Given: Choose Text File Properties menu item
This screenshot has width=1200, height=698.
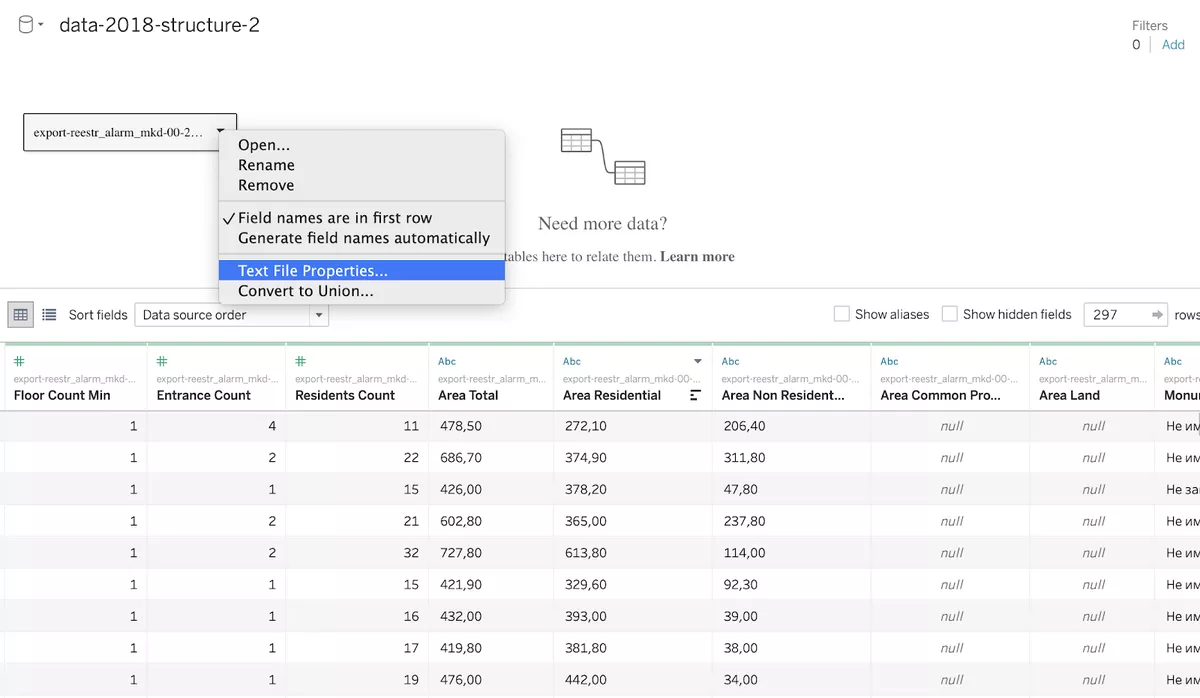Looking at the screenshot, I should (x=313, y=271).
